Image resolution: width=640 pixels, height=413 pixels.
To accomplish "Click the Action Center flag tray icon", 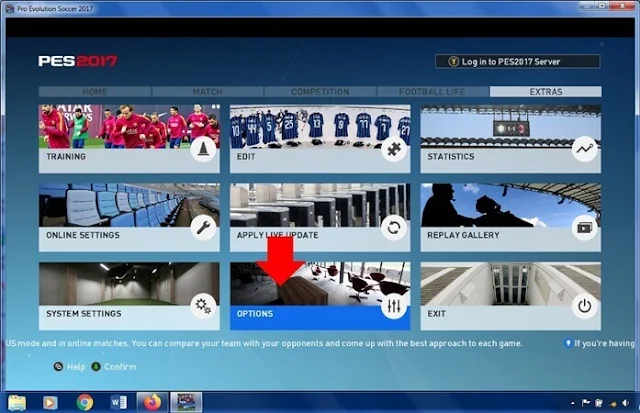I will (x=585, y=403).
